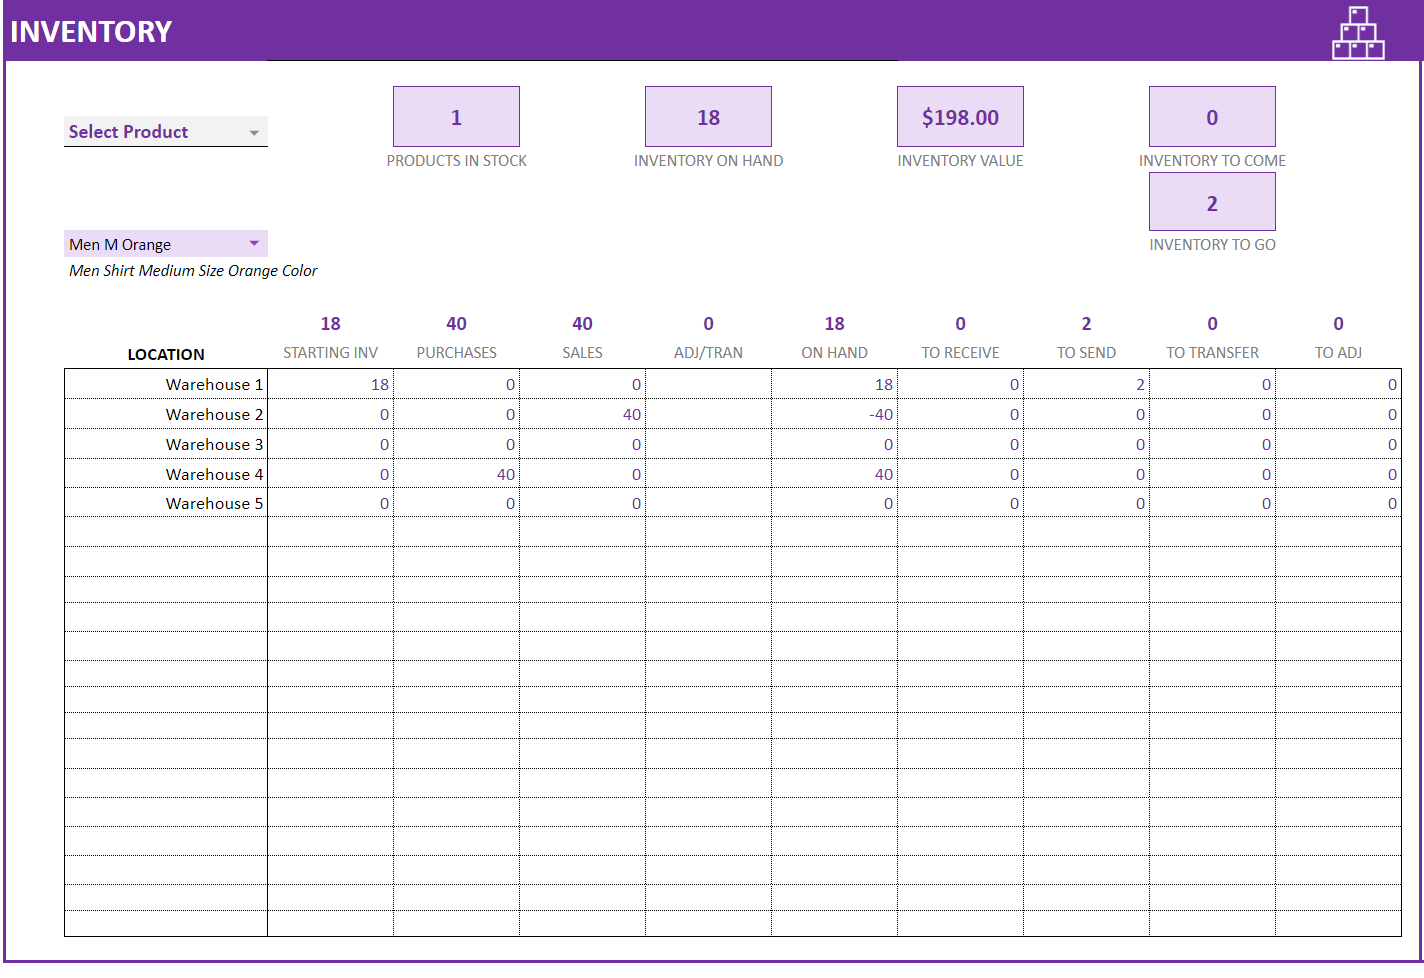Click the Men Shirt Medium Size Orange Color description
This screenshot has height=978, width=1424.
pyautogui.click(x=192, y=270)
